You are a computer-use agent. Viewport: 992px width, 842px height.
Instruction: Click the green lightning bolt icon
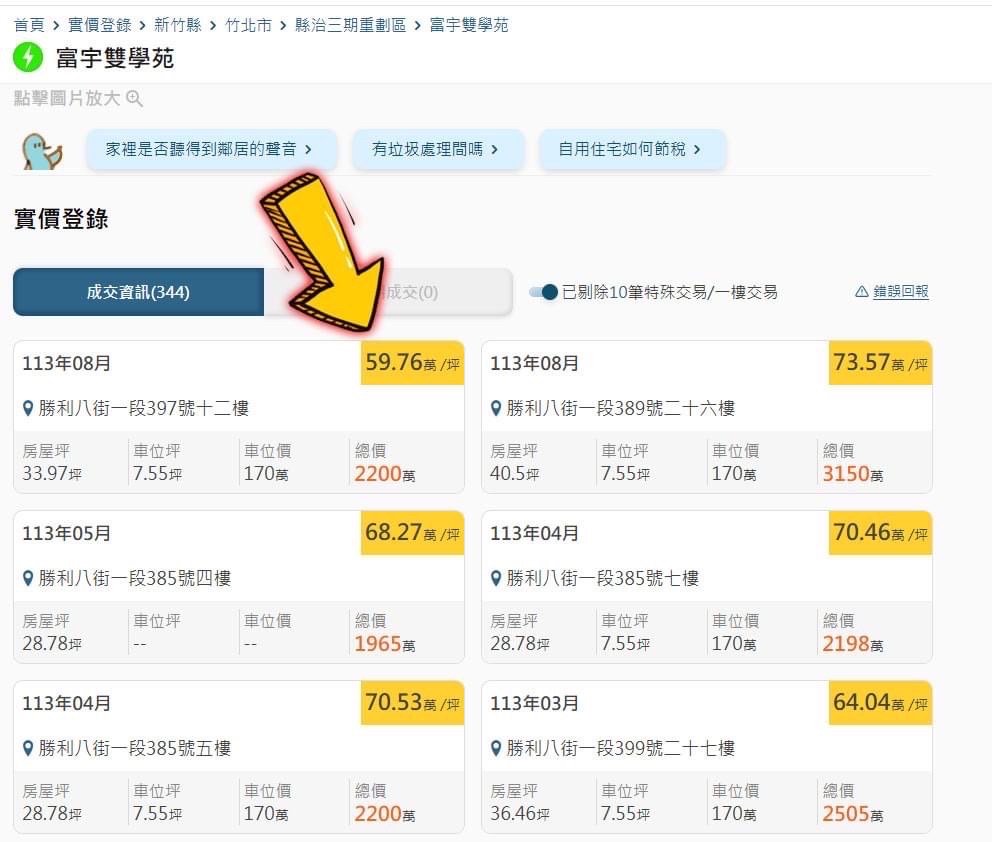[28, 58]
